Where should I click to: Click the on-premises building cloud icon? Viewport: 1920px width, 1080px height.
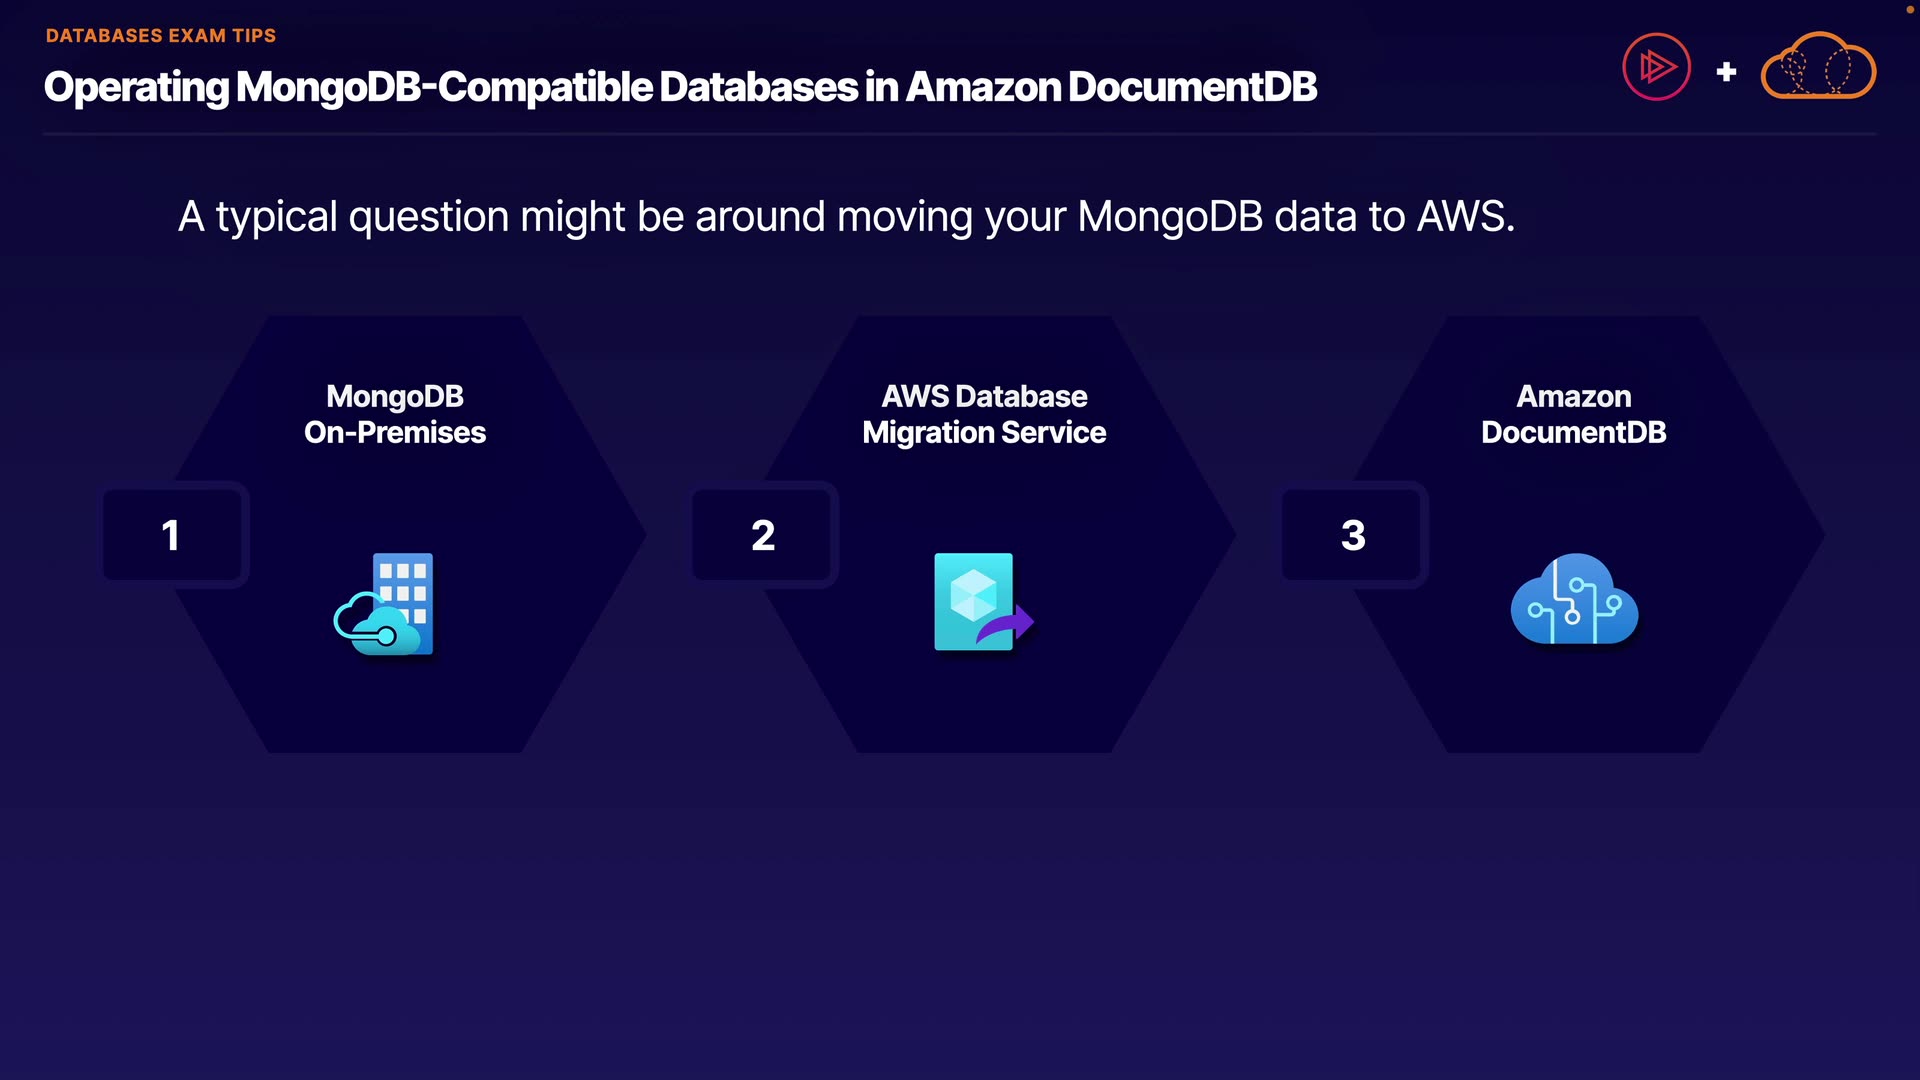[386, 604]
